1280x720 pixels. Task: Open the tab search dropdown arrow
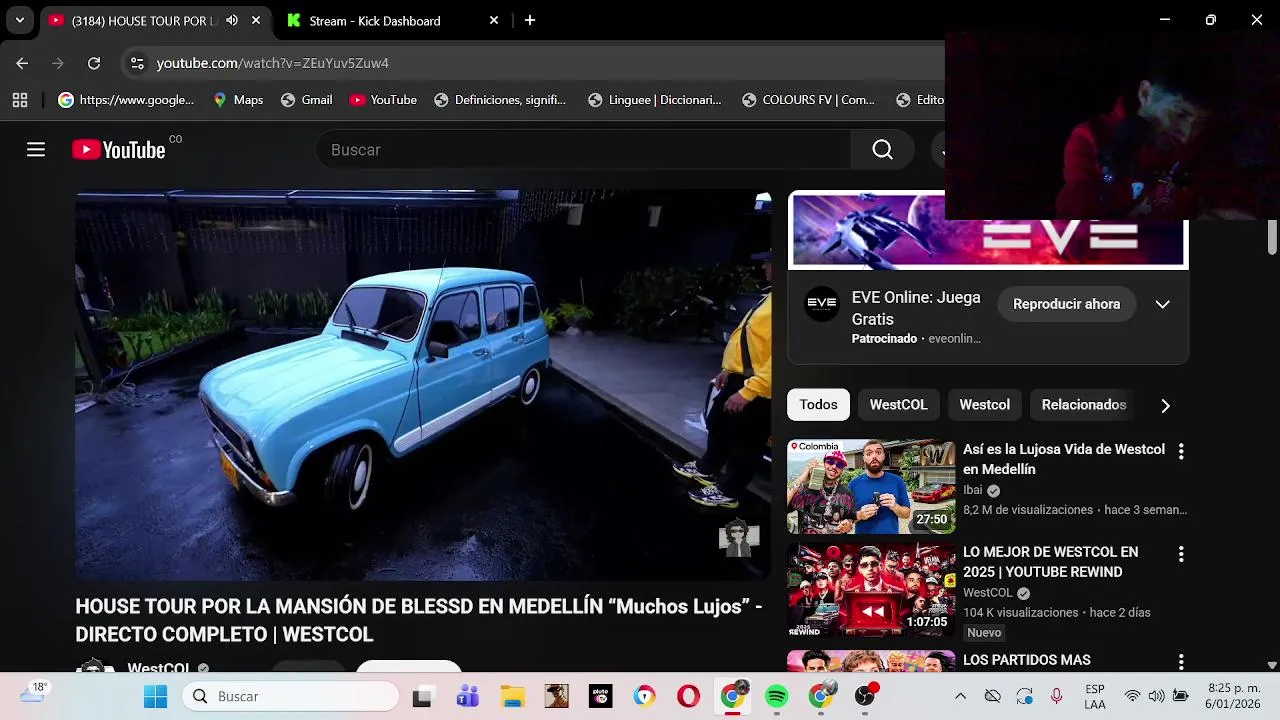(19, 20)
